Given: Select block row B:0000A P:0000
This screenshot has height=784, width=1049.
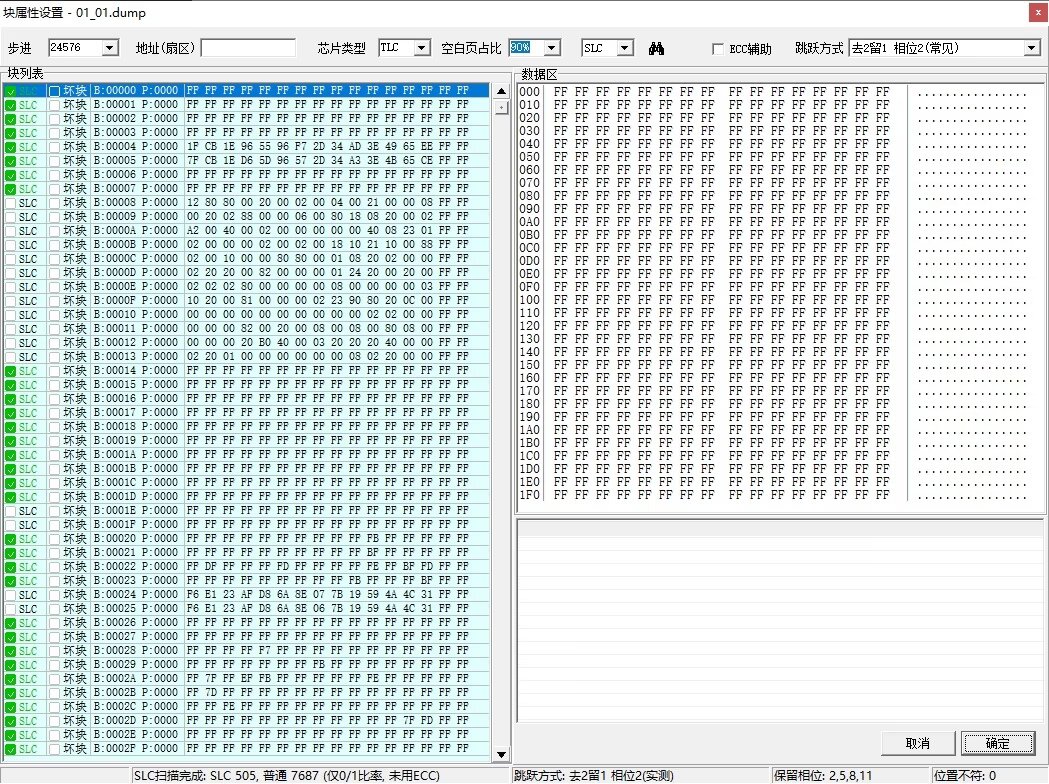Looking at the screenshot, I should (x=246, y=231).
